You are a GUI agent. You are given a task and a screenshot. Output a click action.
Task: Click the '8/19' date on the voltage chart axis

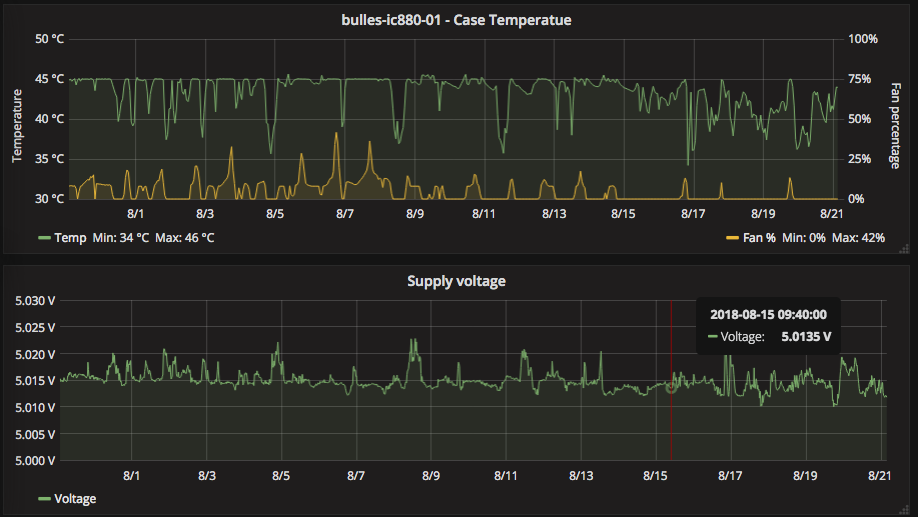coord(805,475)
